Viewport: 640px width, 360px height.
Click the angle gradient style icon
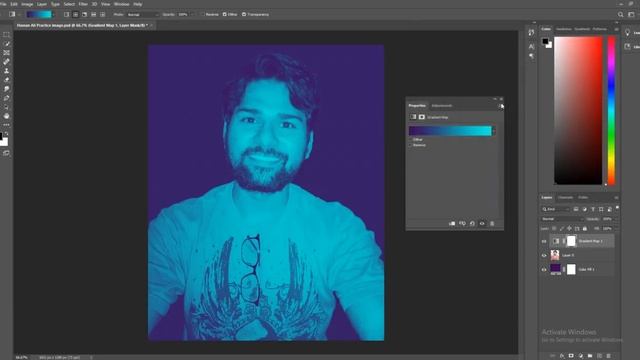84,14
